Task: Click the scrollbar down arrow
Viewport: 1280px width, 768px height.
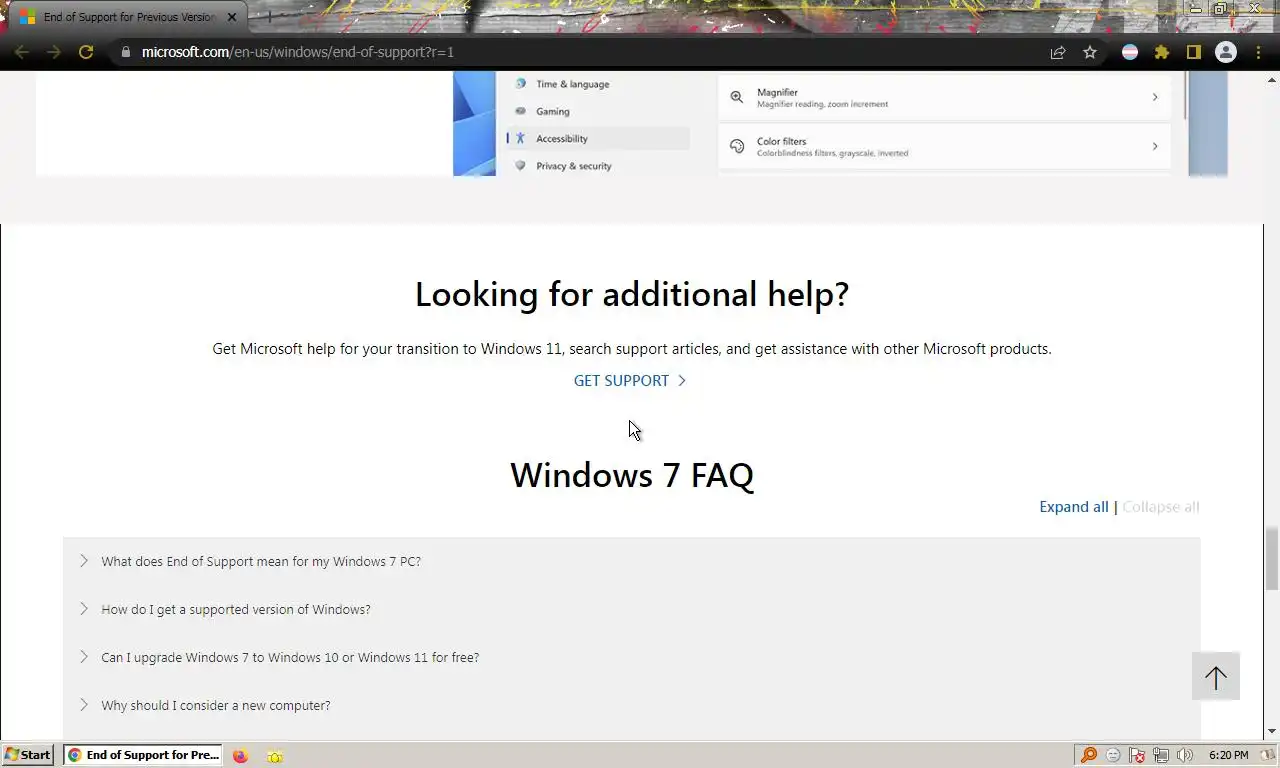Action: (x=1272, y=732)
